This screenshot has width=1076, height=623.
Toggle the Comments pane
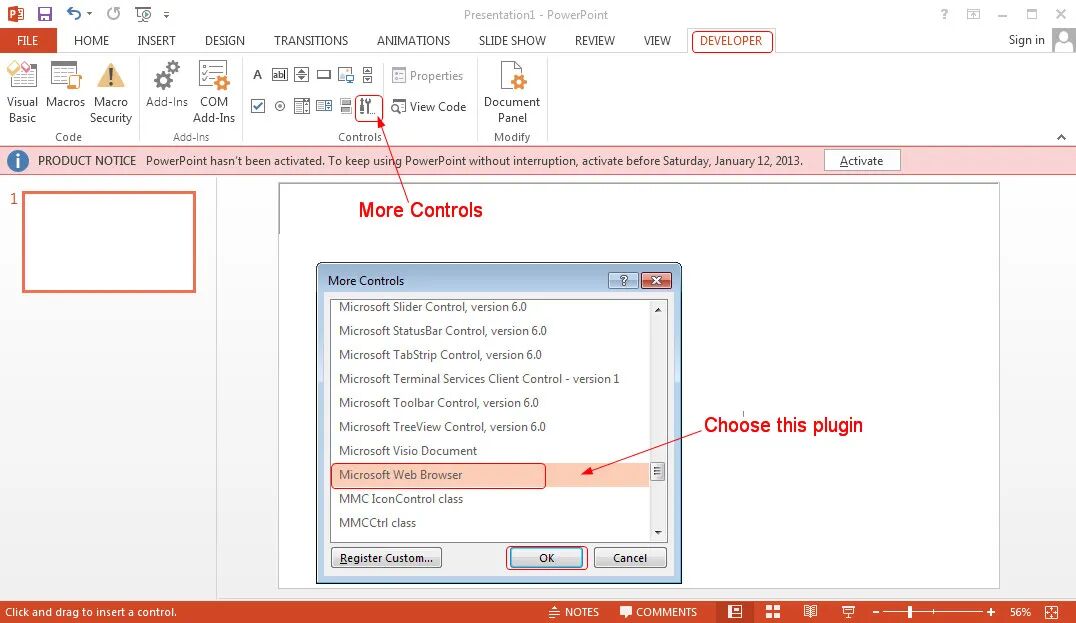[x=658, y=612]
